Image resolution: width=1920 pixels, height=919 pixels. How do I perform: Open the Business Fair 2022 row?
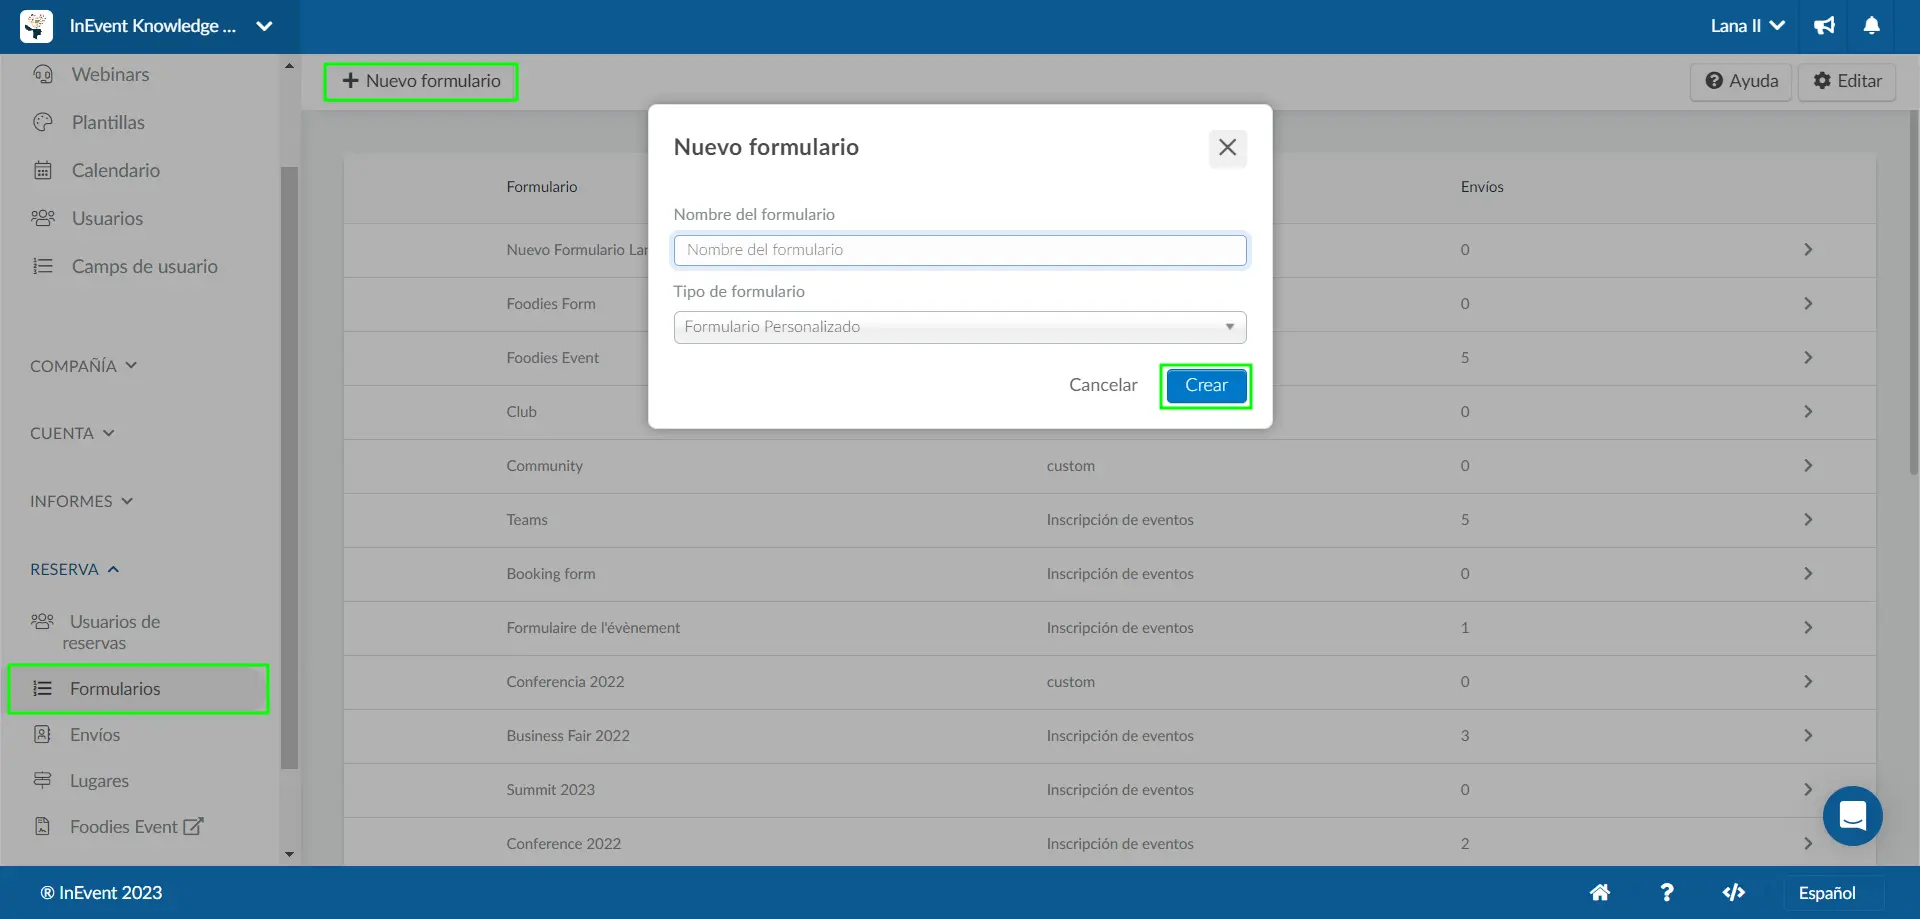(x=1110, y=736)
